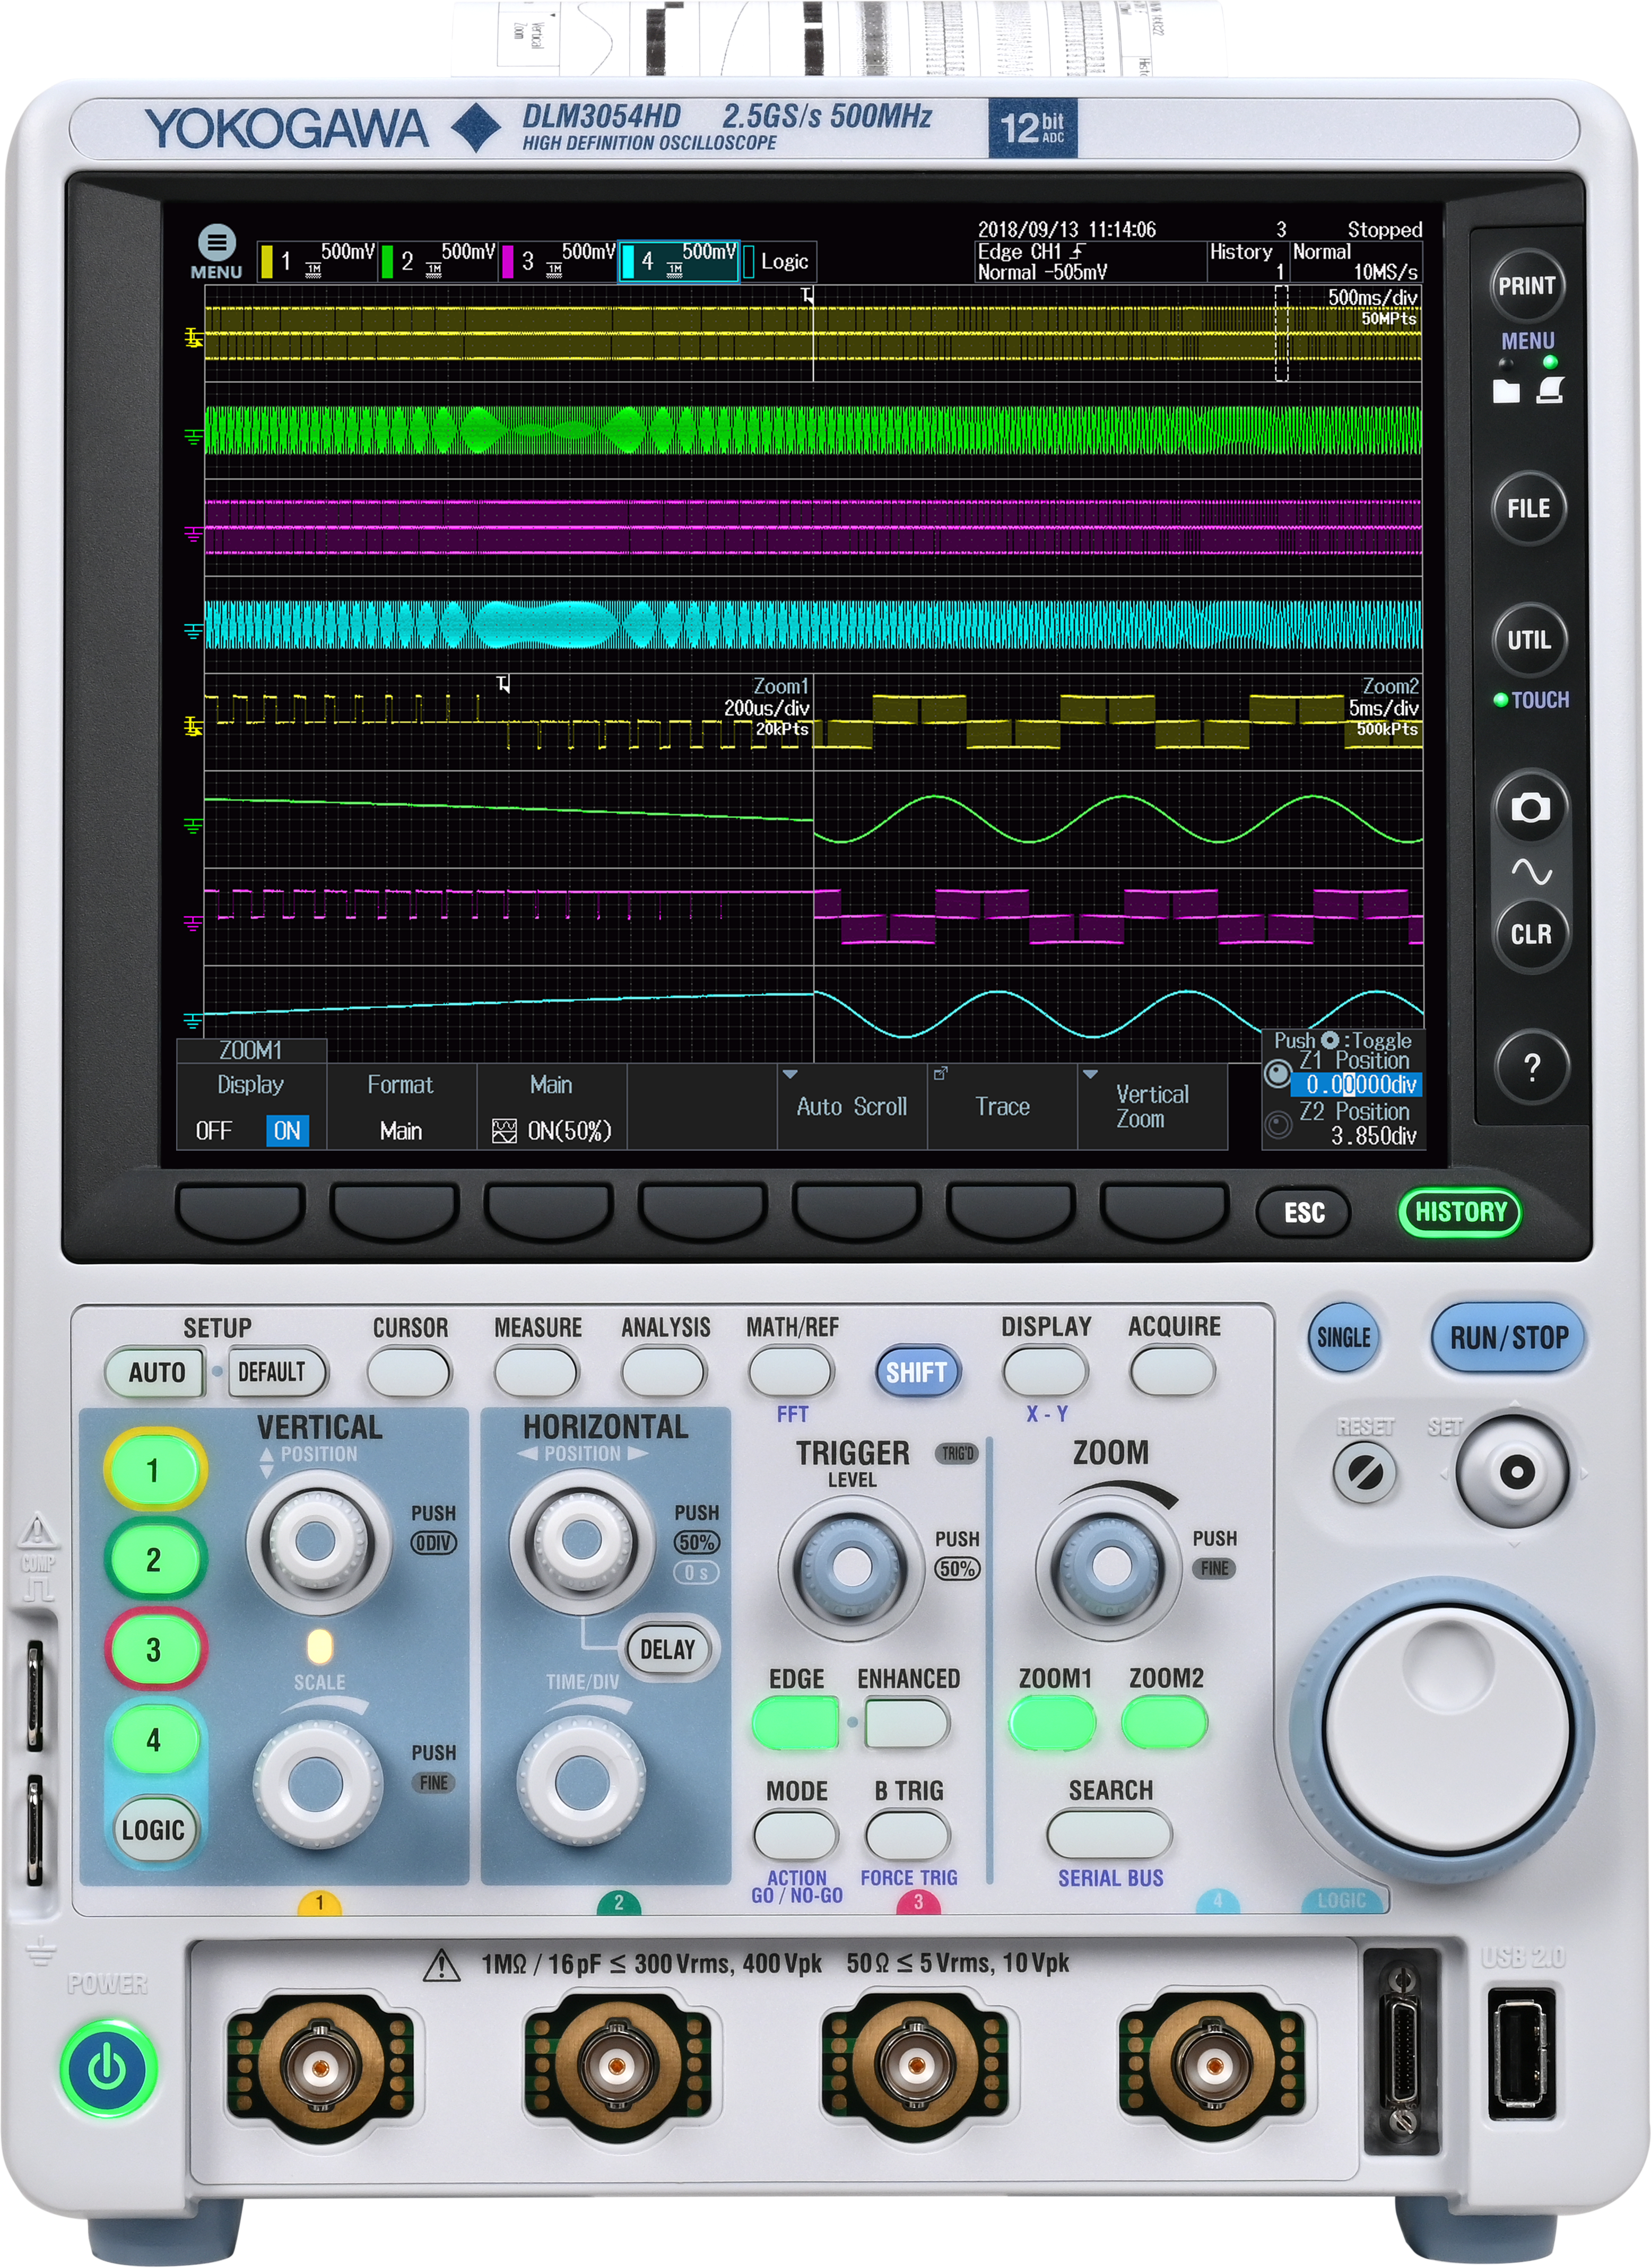Select channel 4 tab on screen
The image size is (1651, 2268).
[678, 261]
